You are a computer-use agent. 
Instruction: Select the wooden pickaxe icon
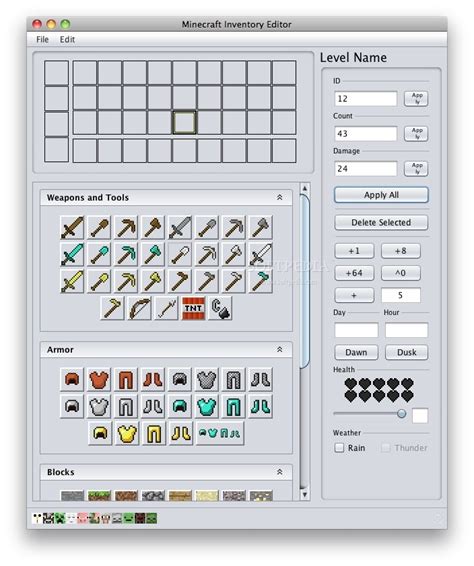[x=126, y=227]
